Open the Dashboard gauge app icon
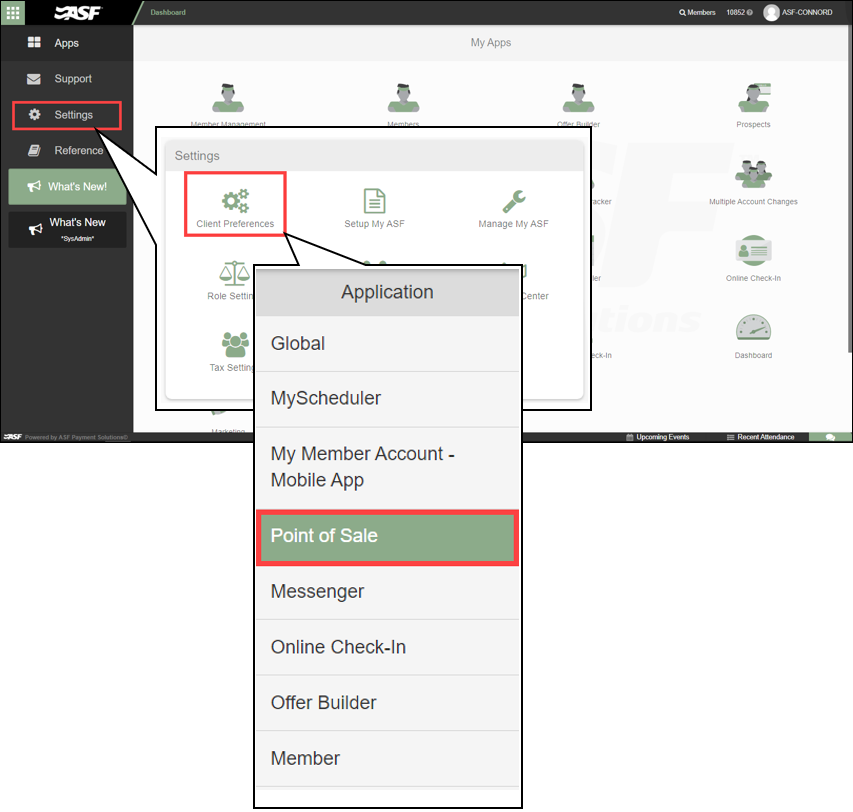This screenshot has width=853, height=812. point(753,327)
